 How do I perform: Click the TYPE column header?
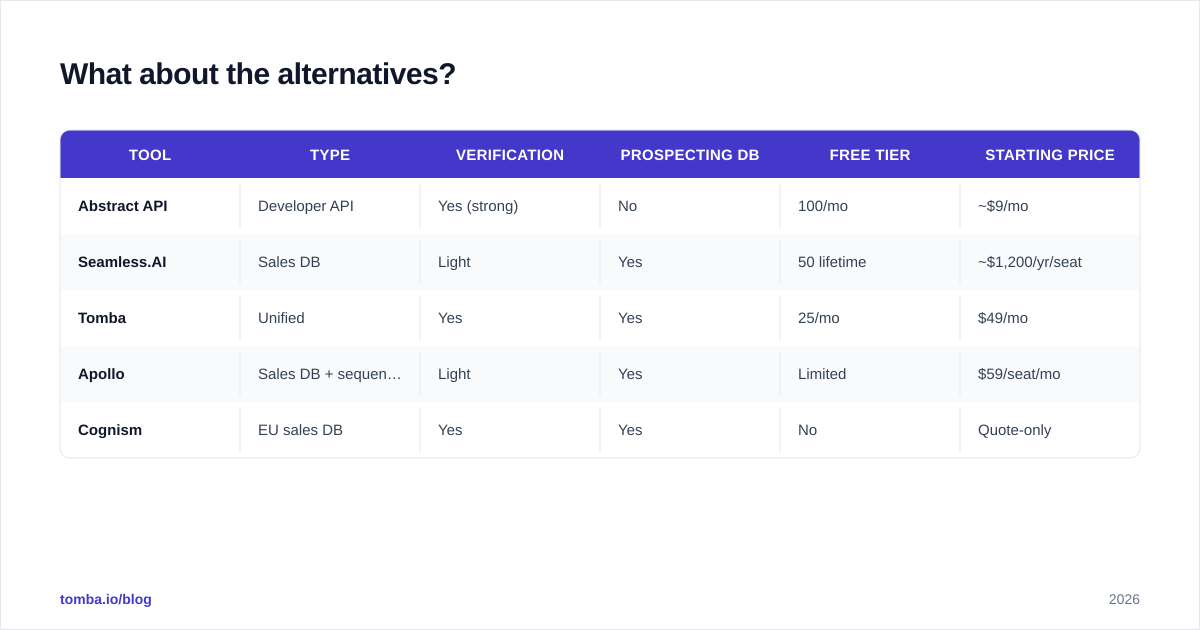[x=330, y=155]
